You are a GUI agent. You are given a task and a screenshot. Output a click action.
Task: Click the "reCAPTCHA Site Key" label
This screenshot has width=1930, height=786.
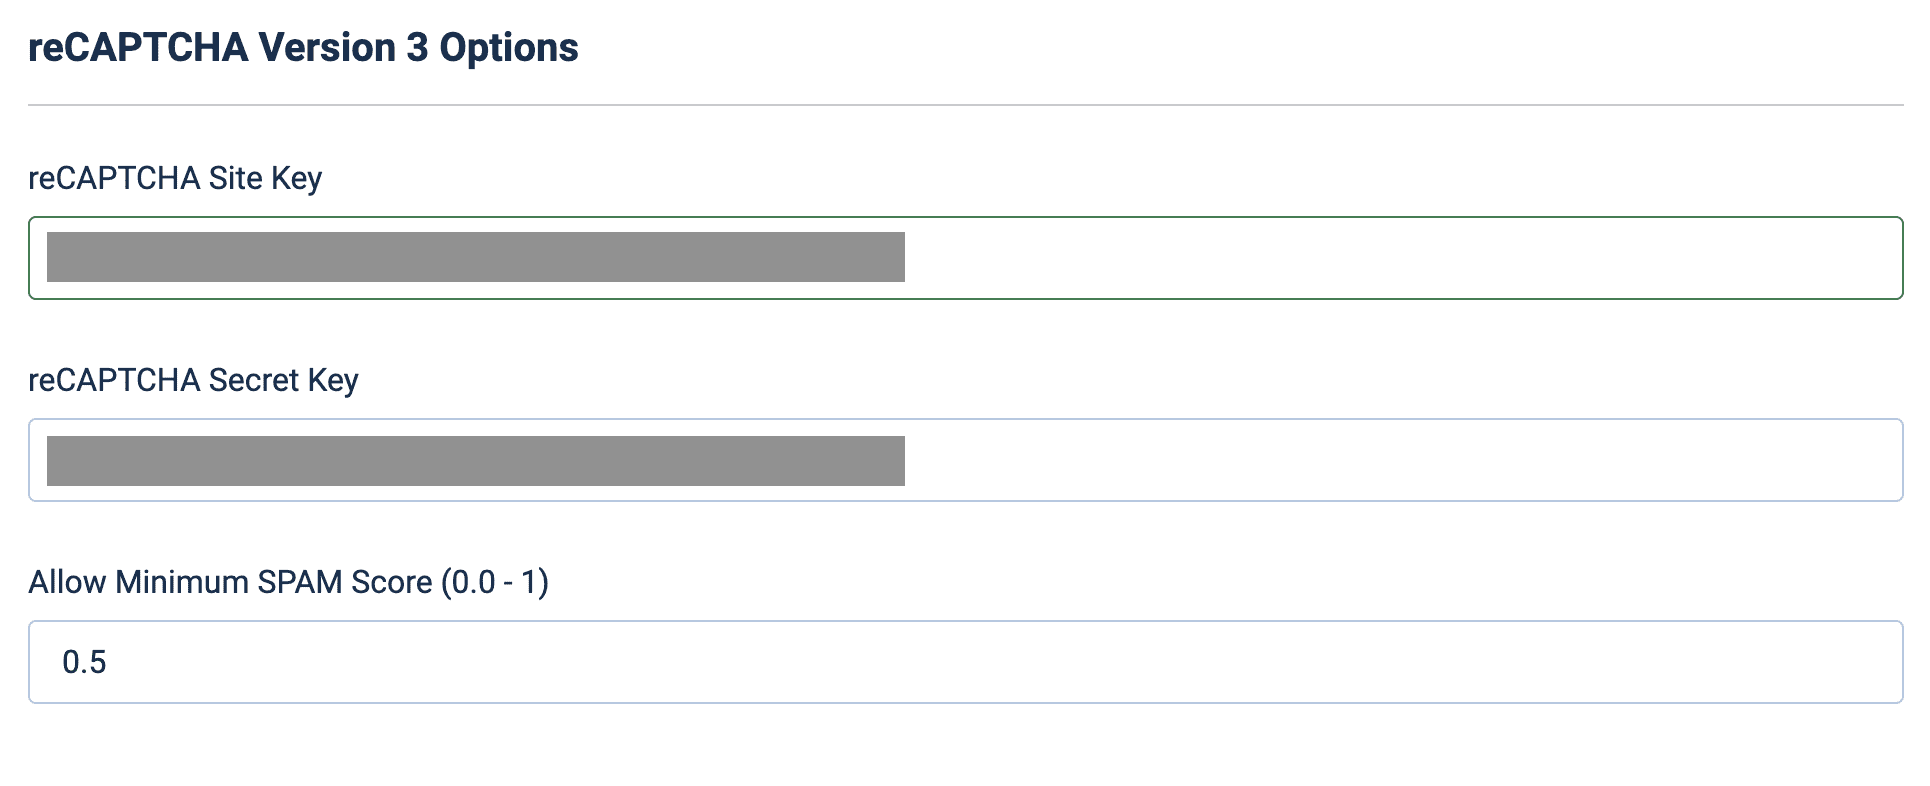pyautogui.click(x=175, y=178)
